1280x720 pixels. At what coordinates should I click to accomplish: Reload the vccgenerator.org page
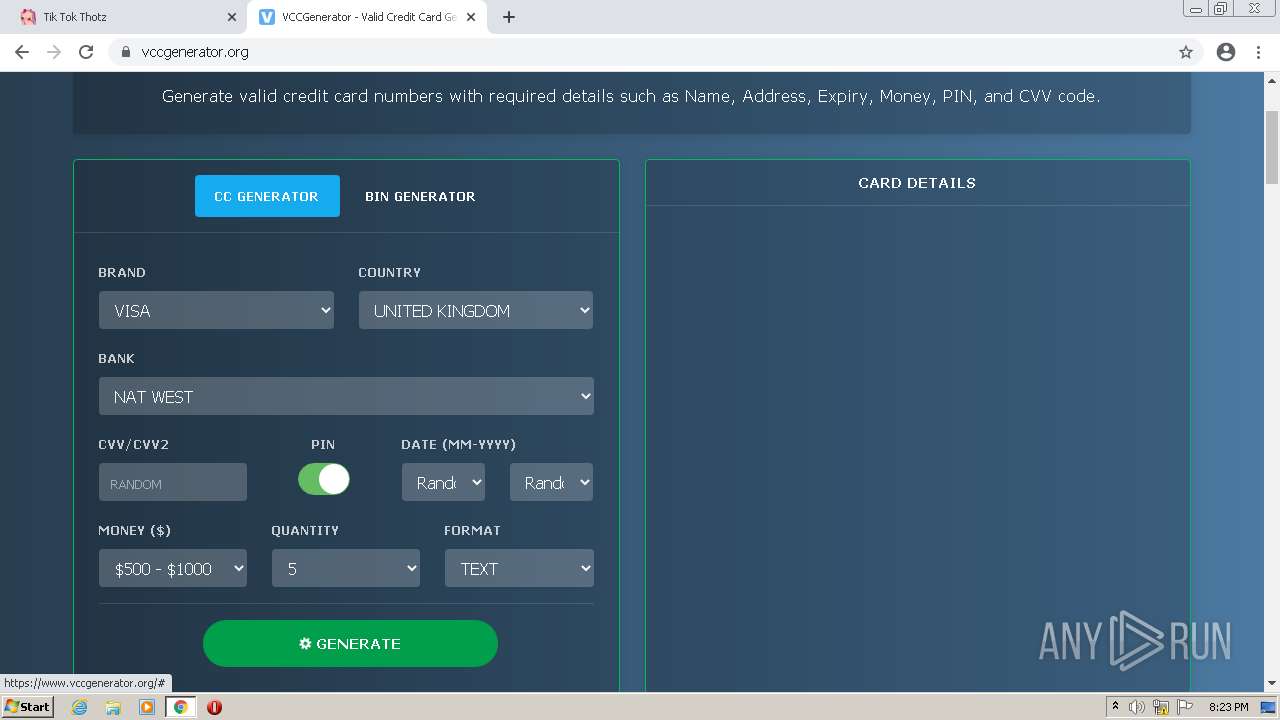[86, 52]
